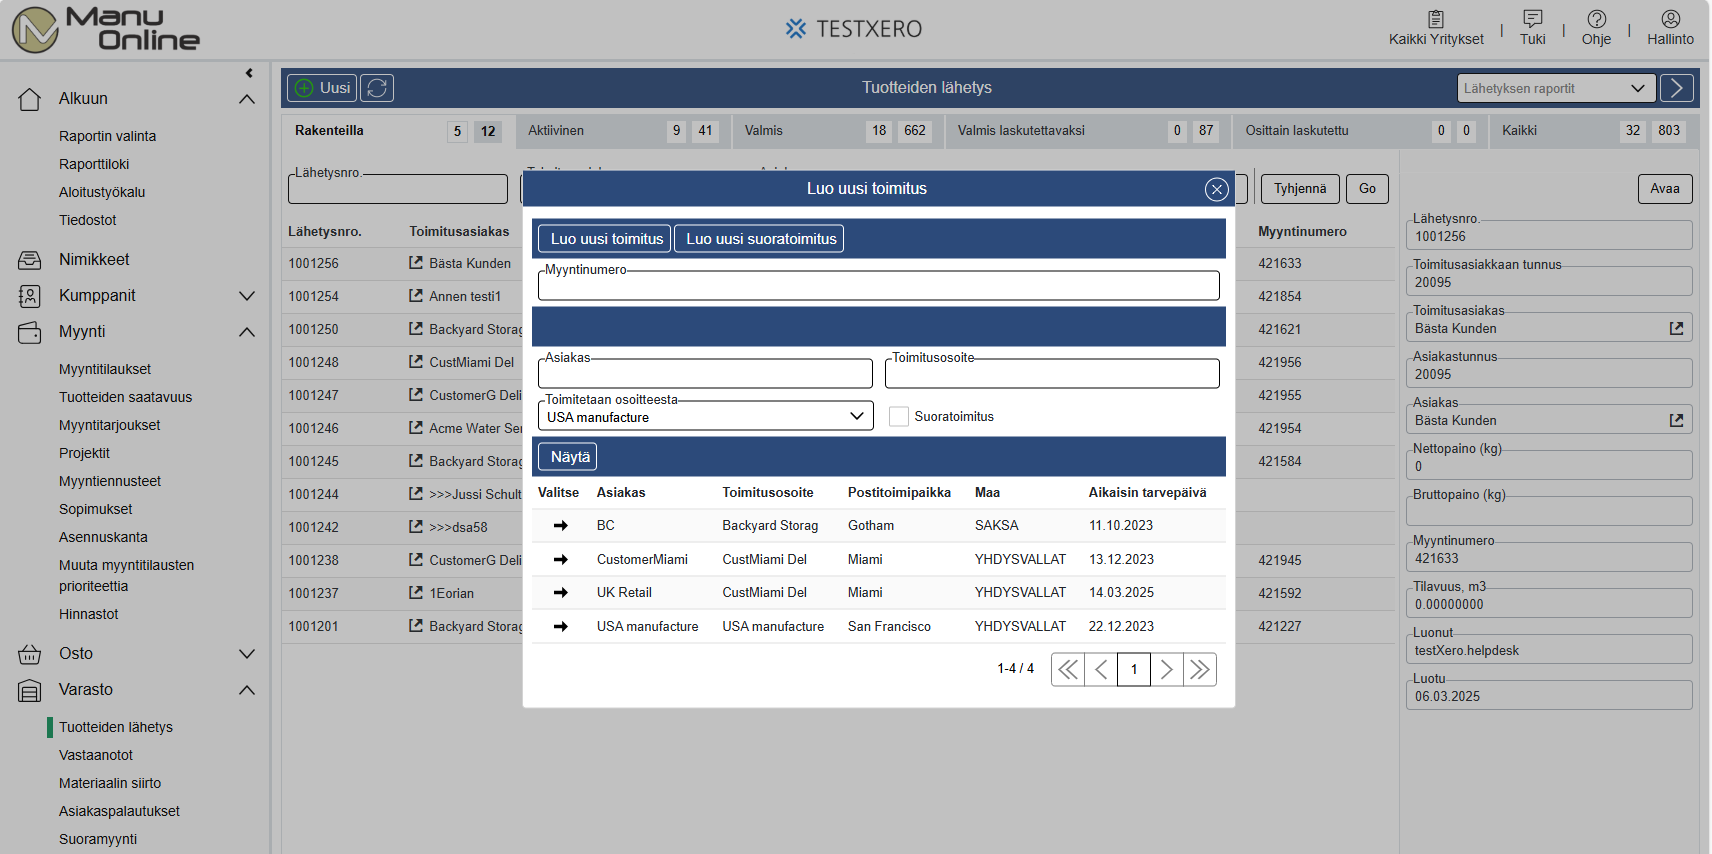Select CustomerMiami row arrow
Viewport: 1712px width, 854px height.
(x=560, y=560)
